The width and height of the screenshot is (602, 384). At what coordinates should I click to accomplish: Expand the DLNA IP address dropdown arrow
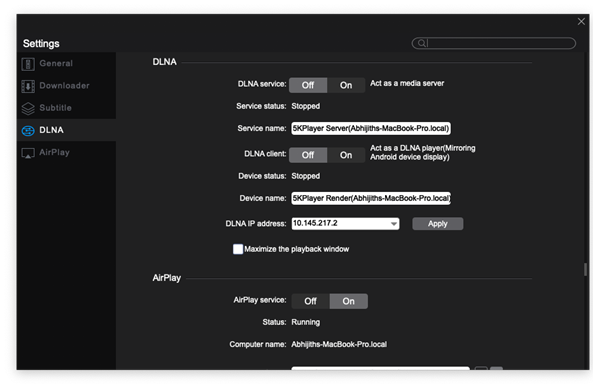[x=394, y=224]
